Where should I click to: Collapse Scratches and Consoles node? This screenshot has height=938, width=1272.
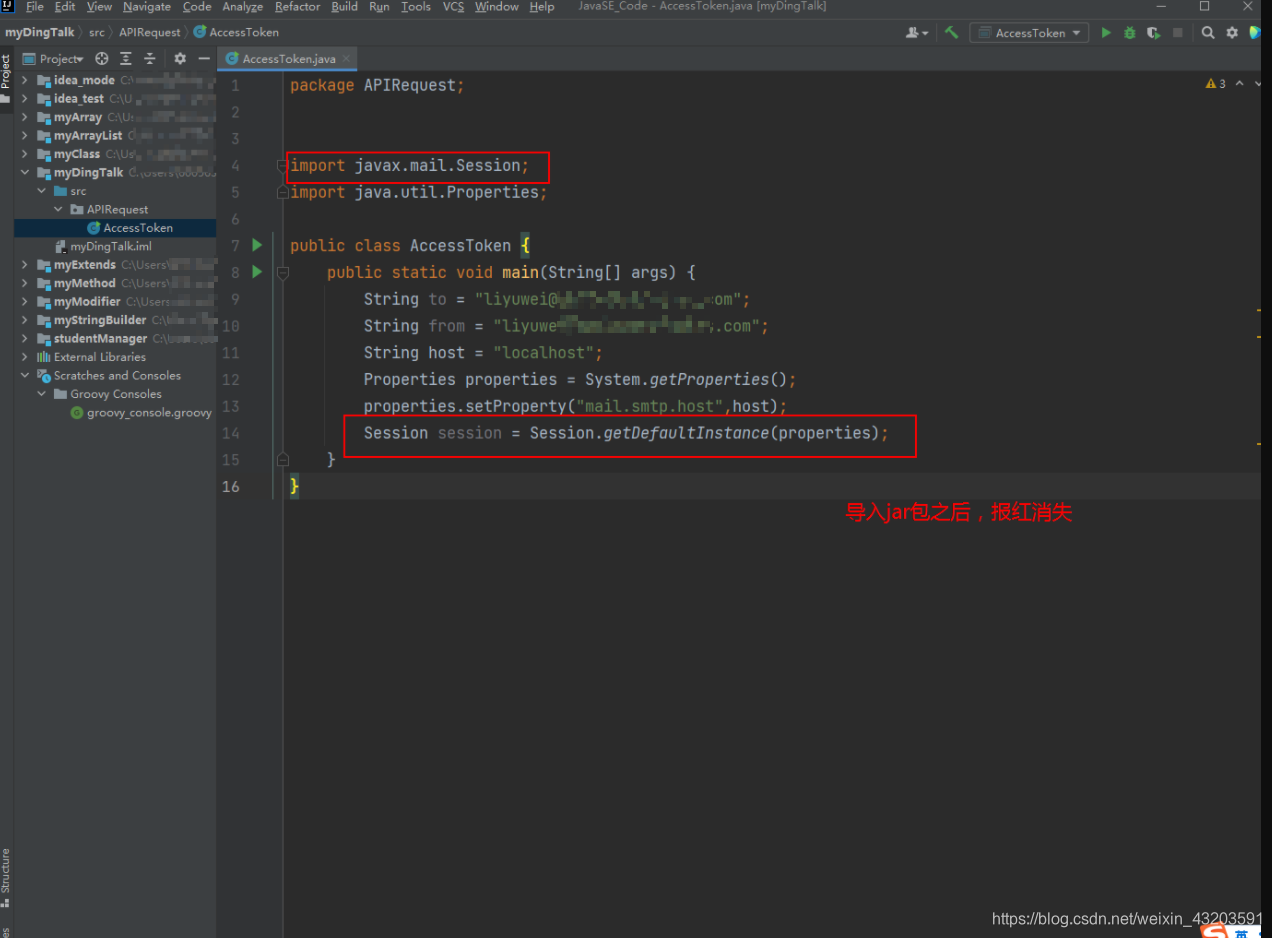pos(25,375)
